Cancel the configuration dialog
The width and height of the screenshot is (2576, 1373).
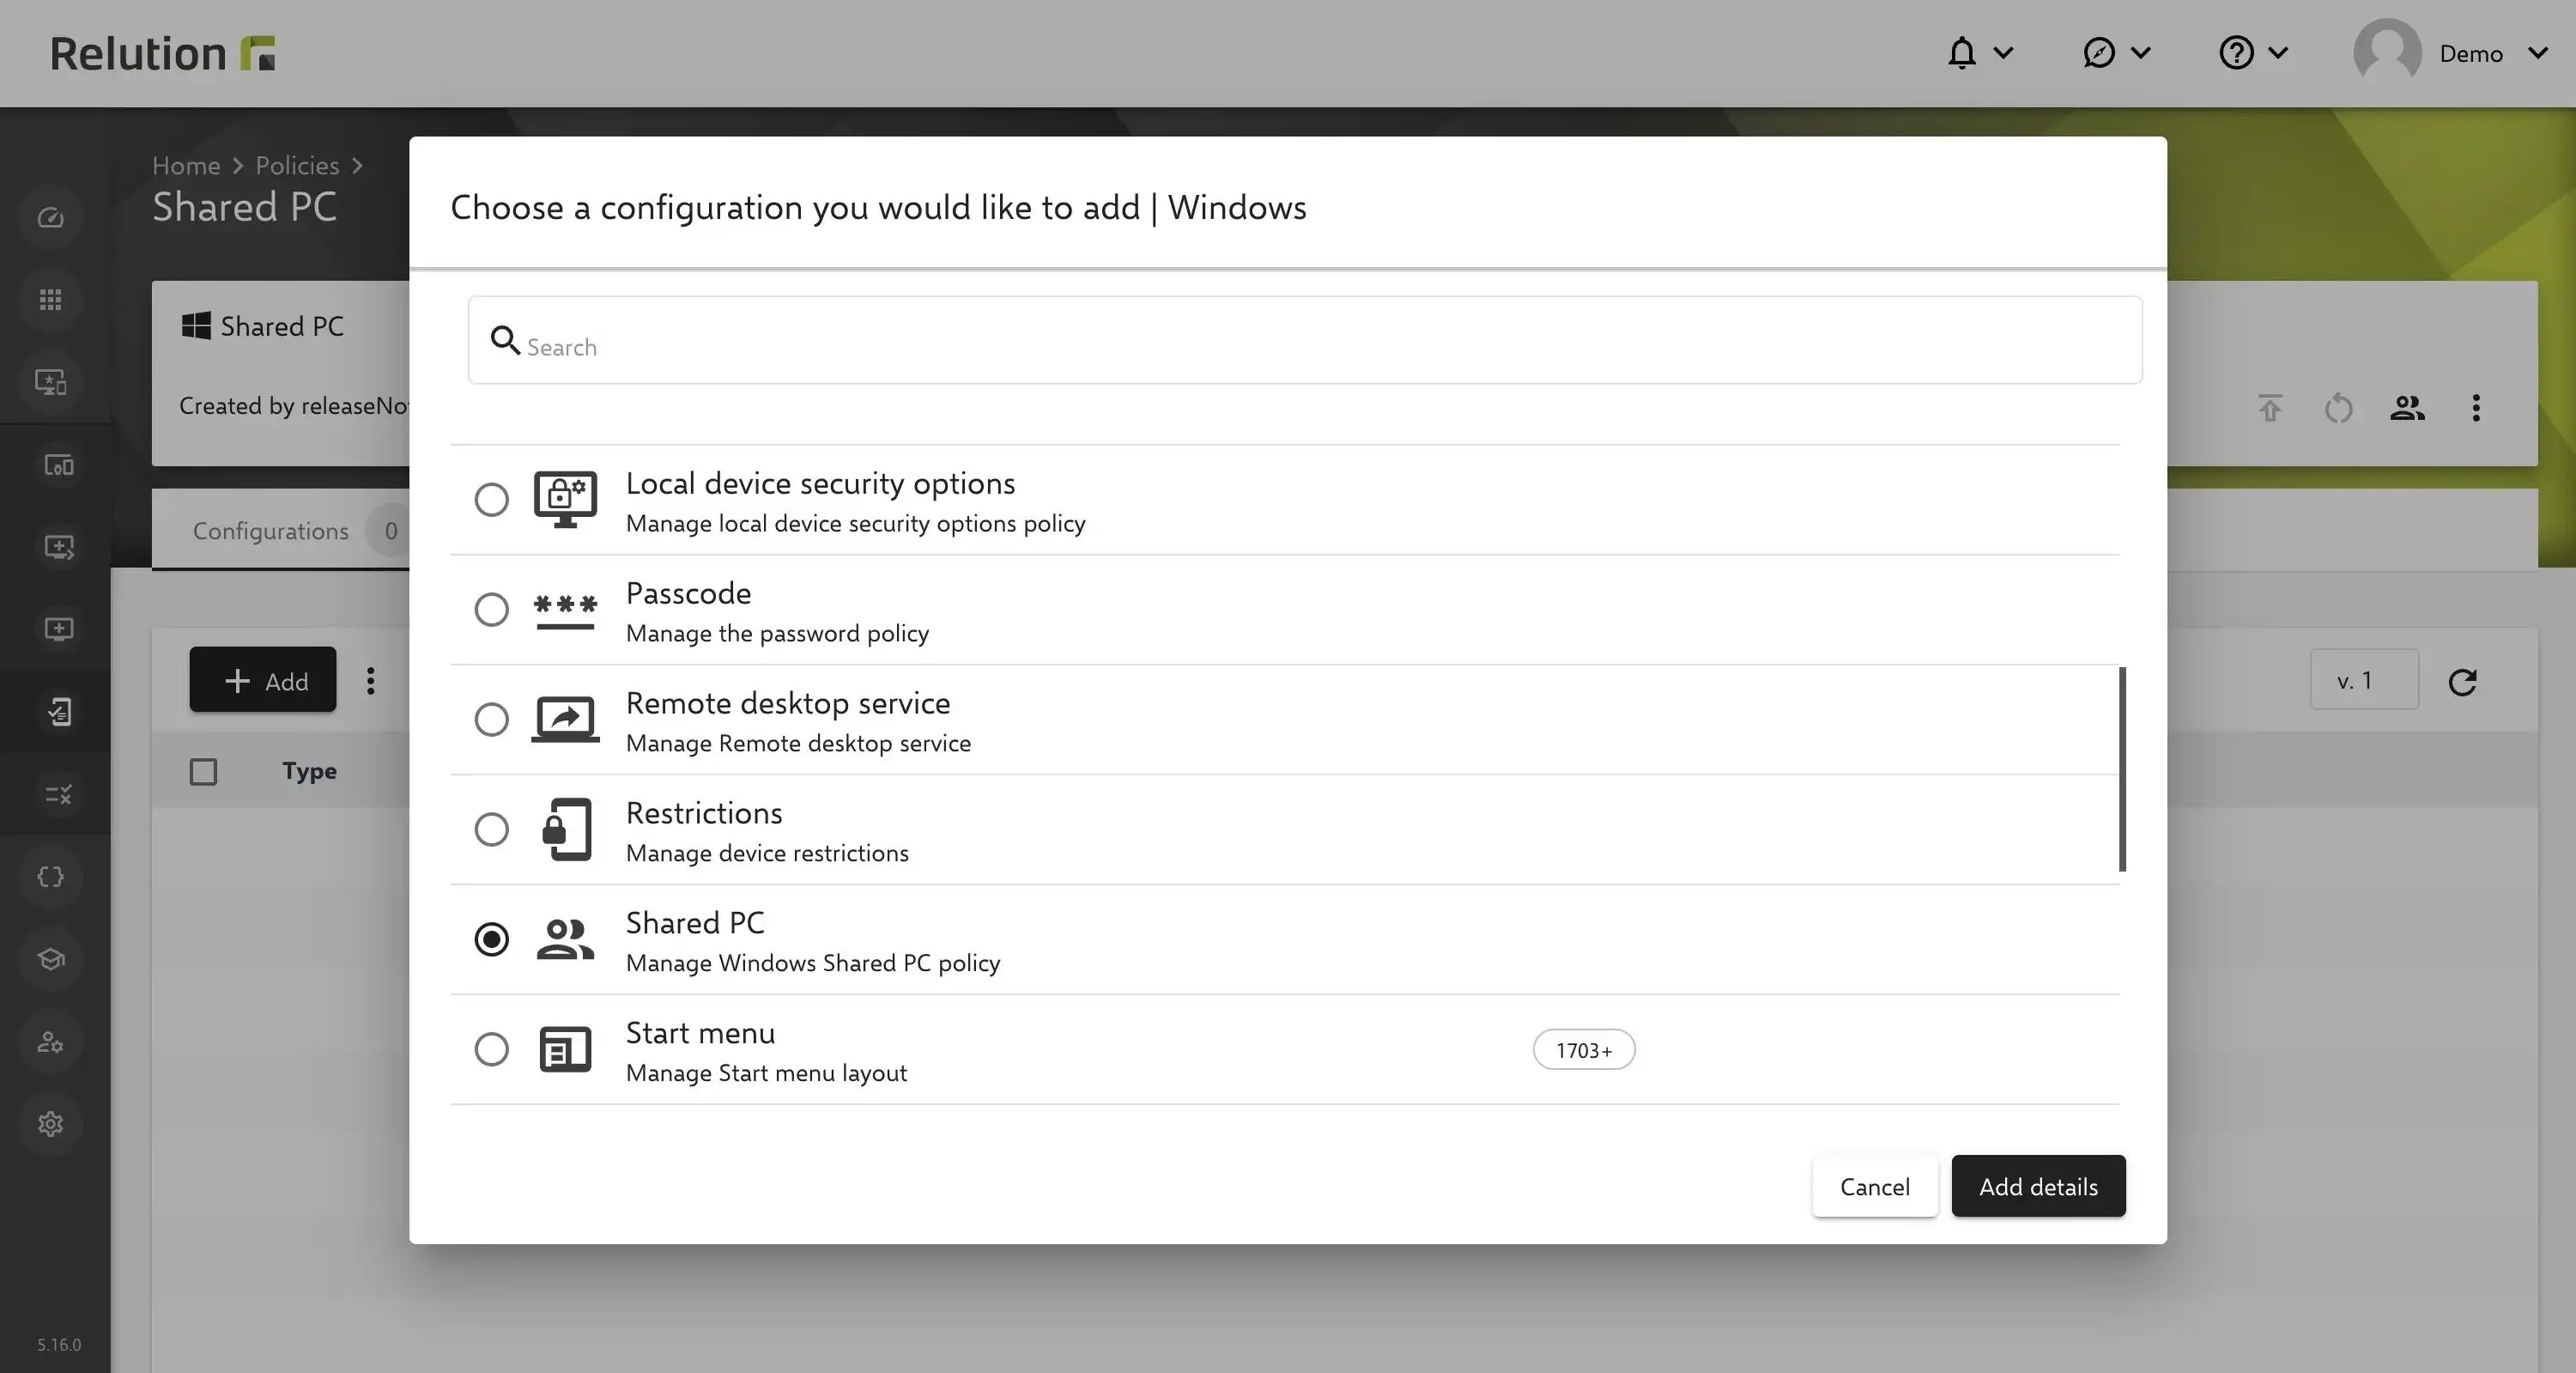point(1874,1186)
